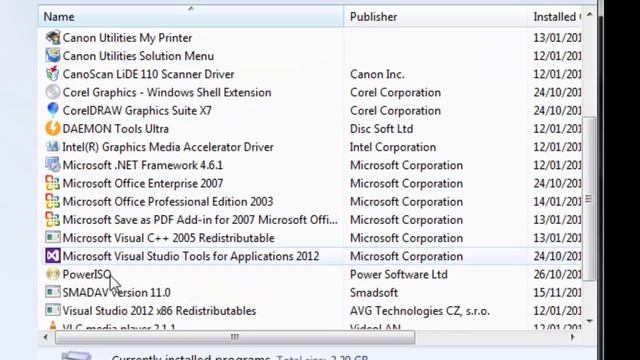Click the Microsoft Office Professional Edition 2003 icon

(x=53, y=201)
